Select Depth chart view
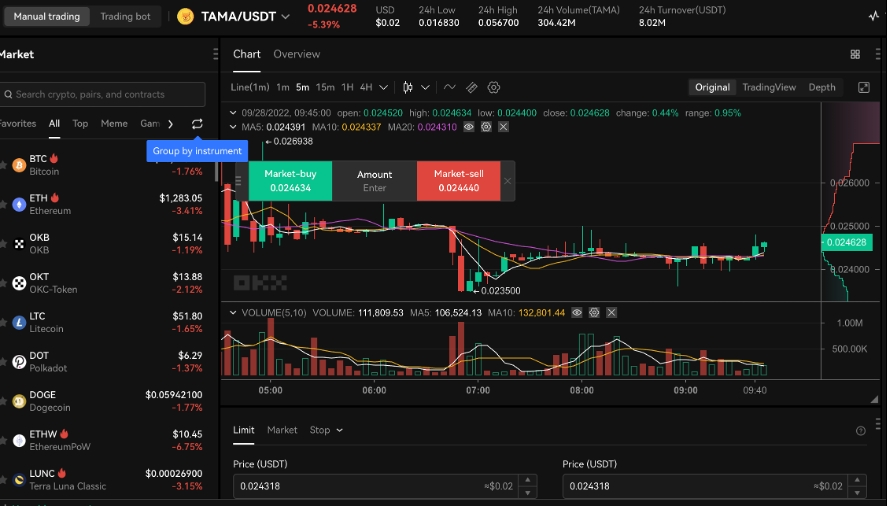The image size is (887, 506). coord(821,87)
